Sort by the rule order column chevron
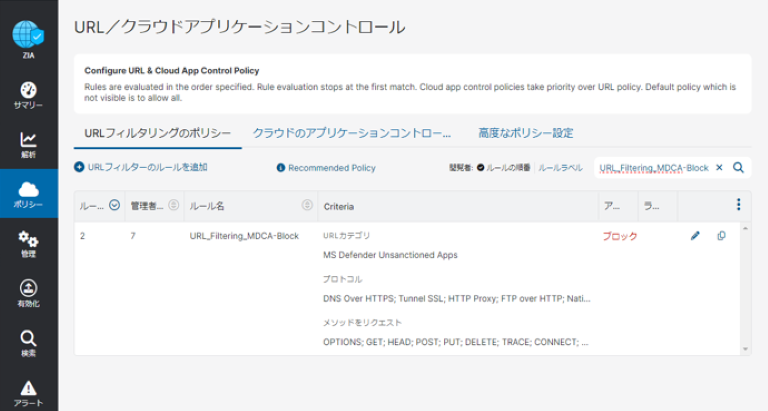Viewport: 768px width, 411px height. [x=115, y=205]
